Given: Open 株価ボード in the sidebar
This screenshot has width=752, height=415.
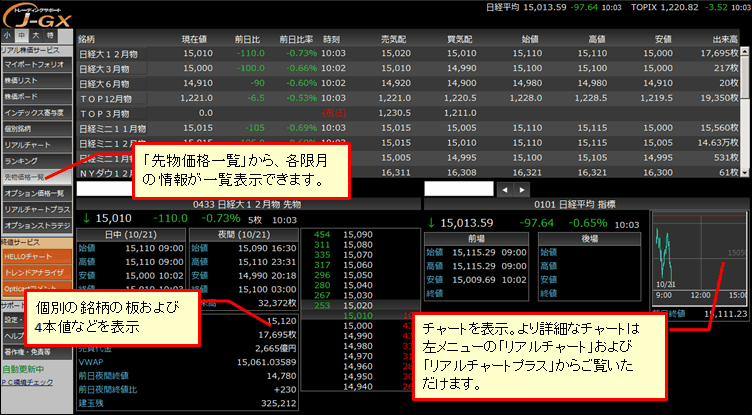Looking at the screenshot, I should pyautogui.click(x=36, y=96).
